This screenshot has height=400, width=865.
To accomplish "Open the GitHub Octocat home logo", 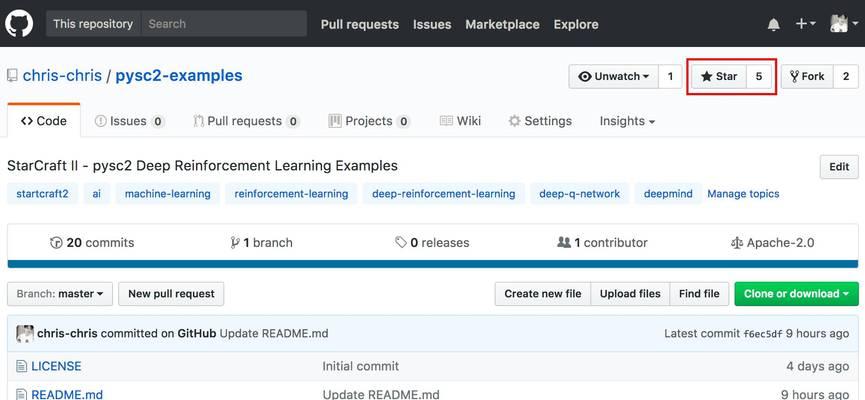I will pos(19,24).
